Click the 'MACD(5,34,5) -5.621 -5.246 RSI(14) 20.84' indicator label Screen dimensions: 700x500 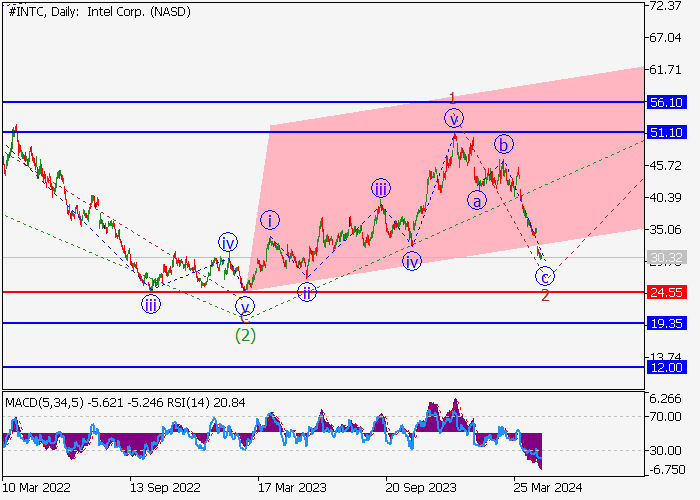(x=125, y=403)
